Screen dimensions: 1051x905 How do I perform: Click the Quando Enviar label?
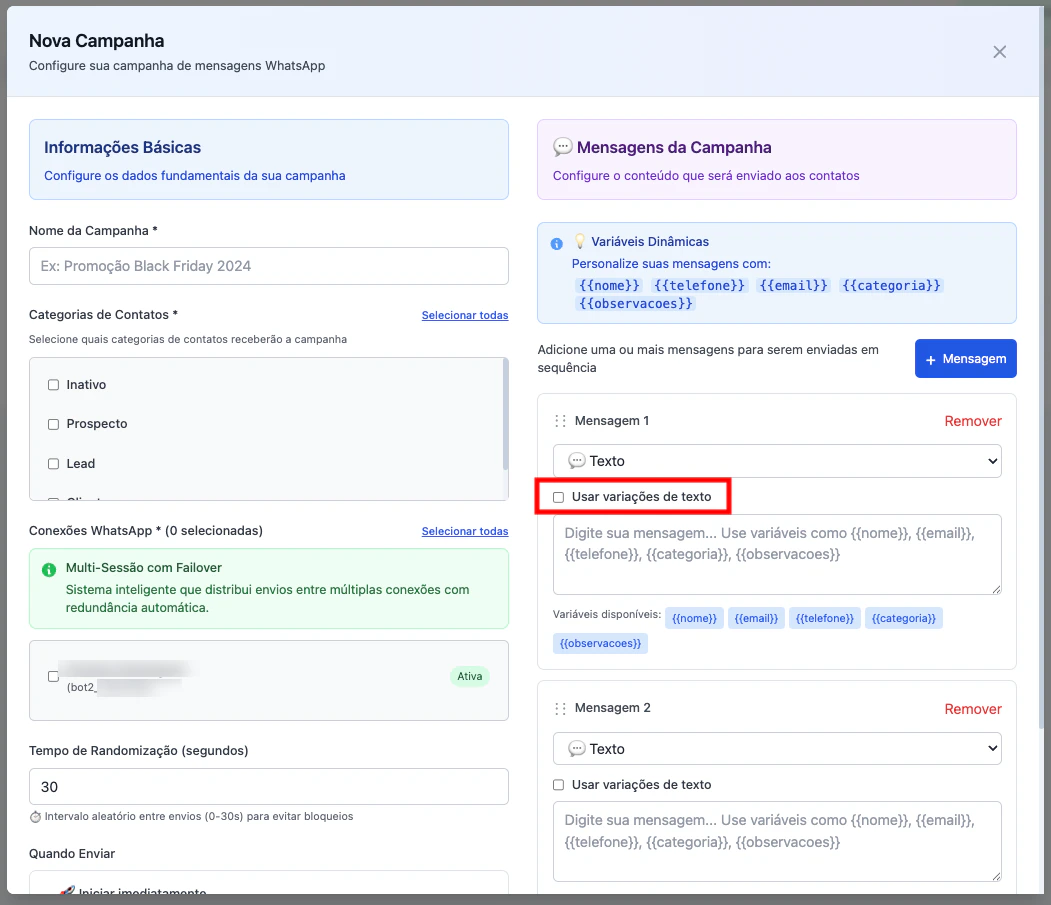coord(72,853)
